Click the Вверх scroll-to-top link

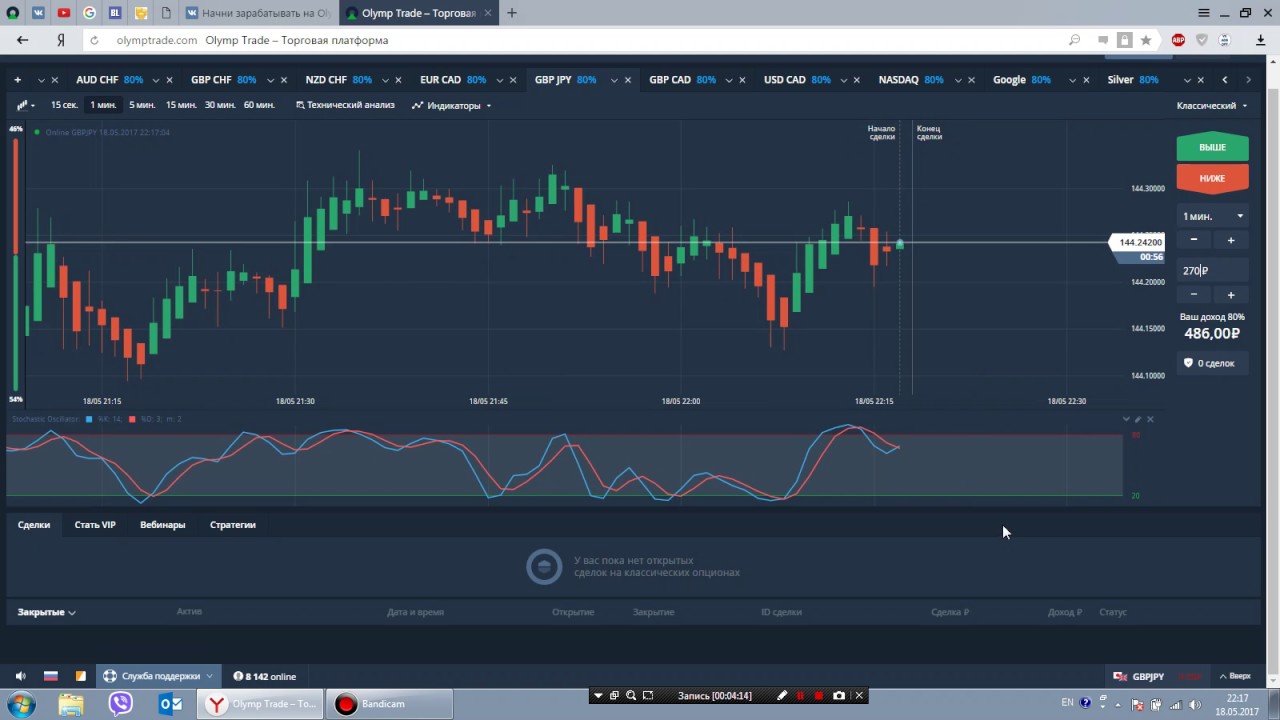pyautogui.click(x=1235, y=676)
